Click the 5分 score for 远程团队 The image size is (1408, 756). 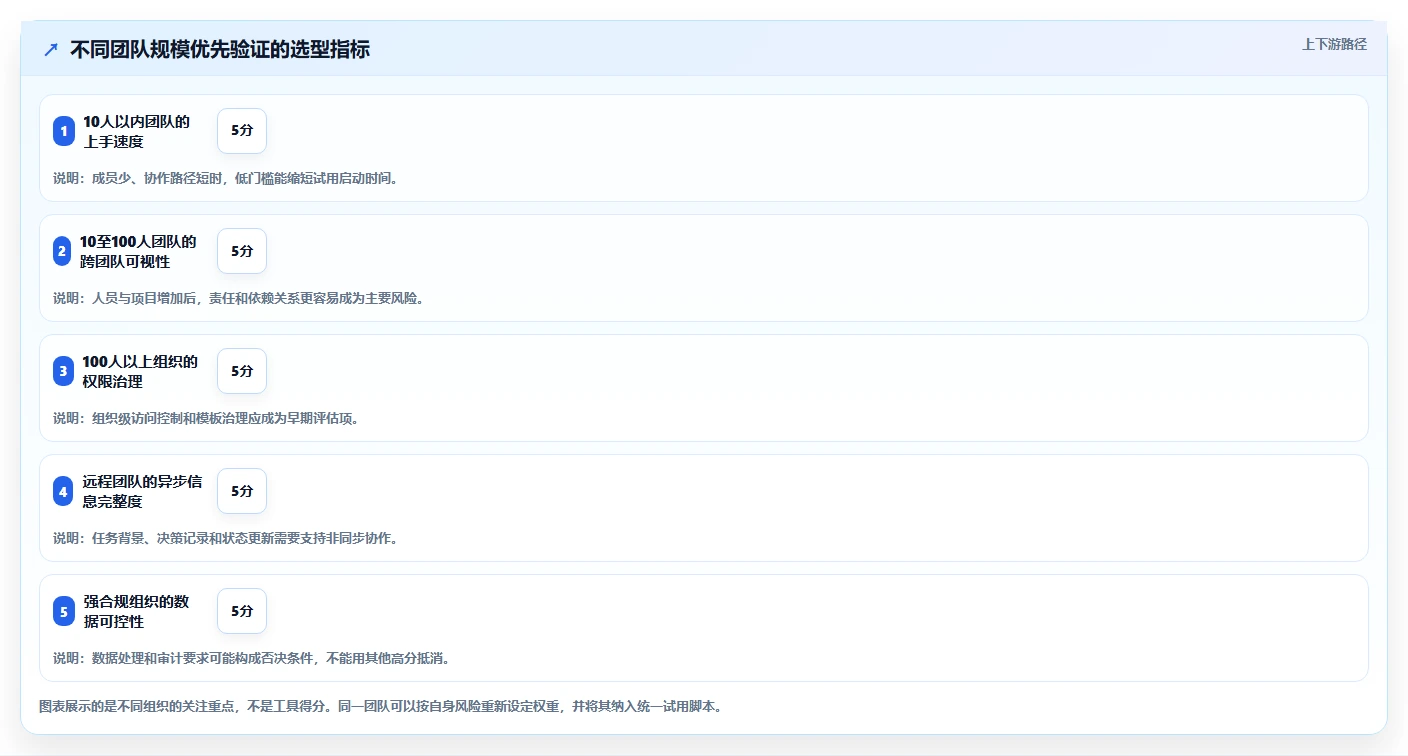pyautogui.click(x=242, y=491)
